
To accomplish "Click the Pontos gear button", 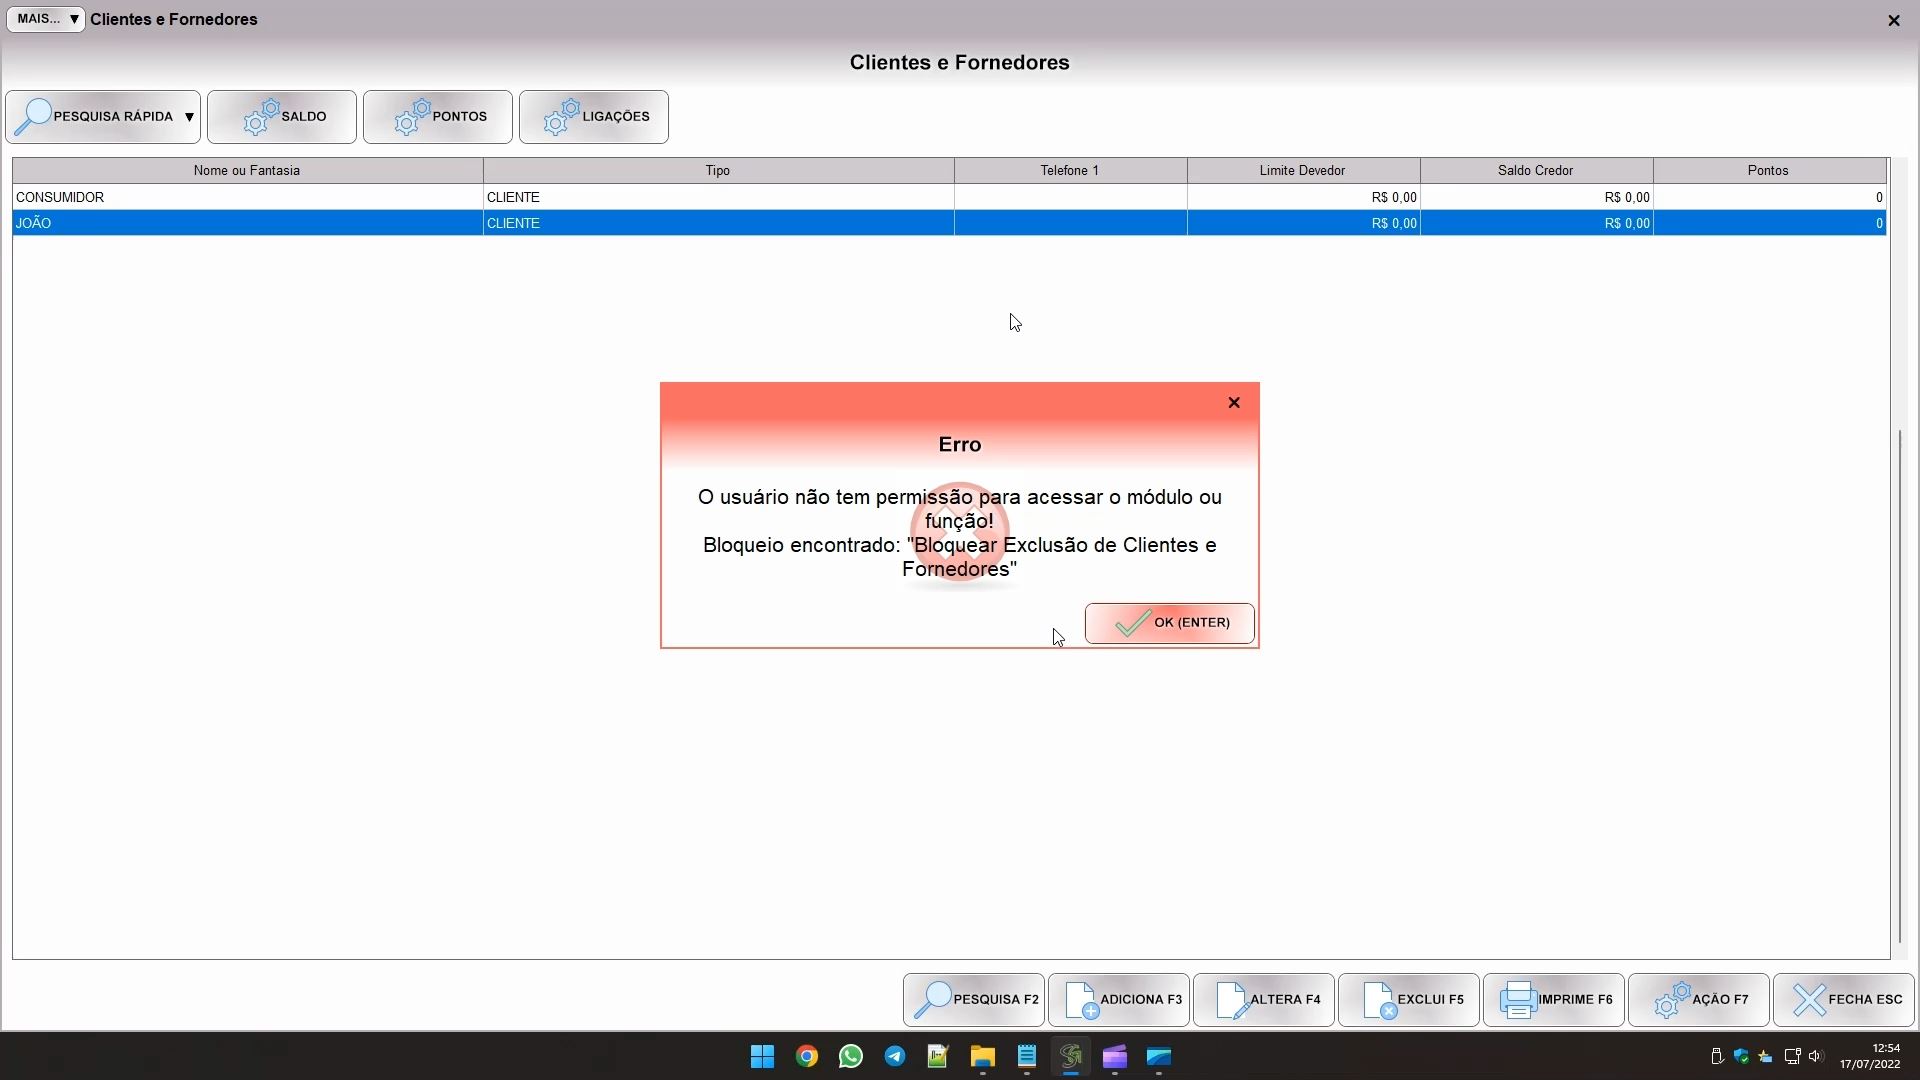I will (438, 117).
